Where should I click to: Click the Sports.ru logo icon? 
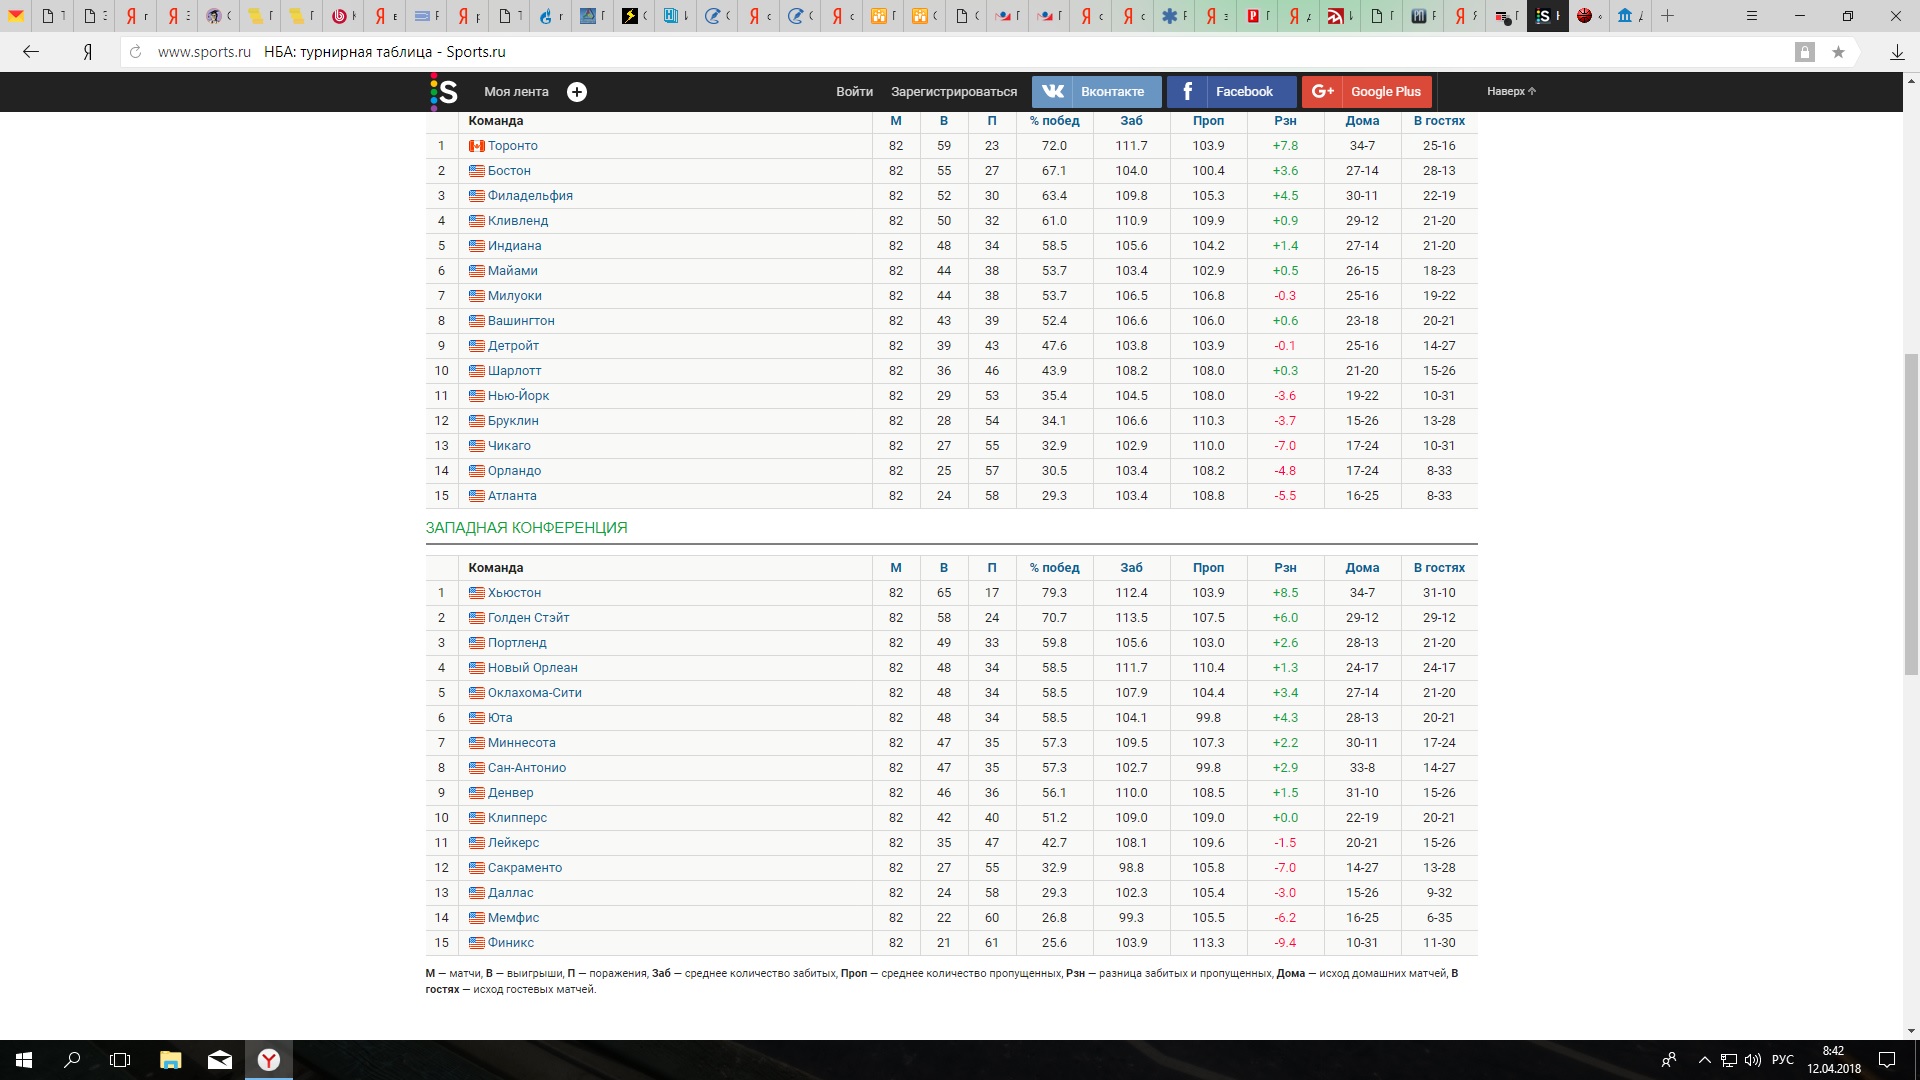(x=444, y=92)
